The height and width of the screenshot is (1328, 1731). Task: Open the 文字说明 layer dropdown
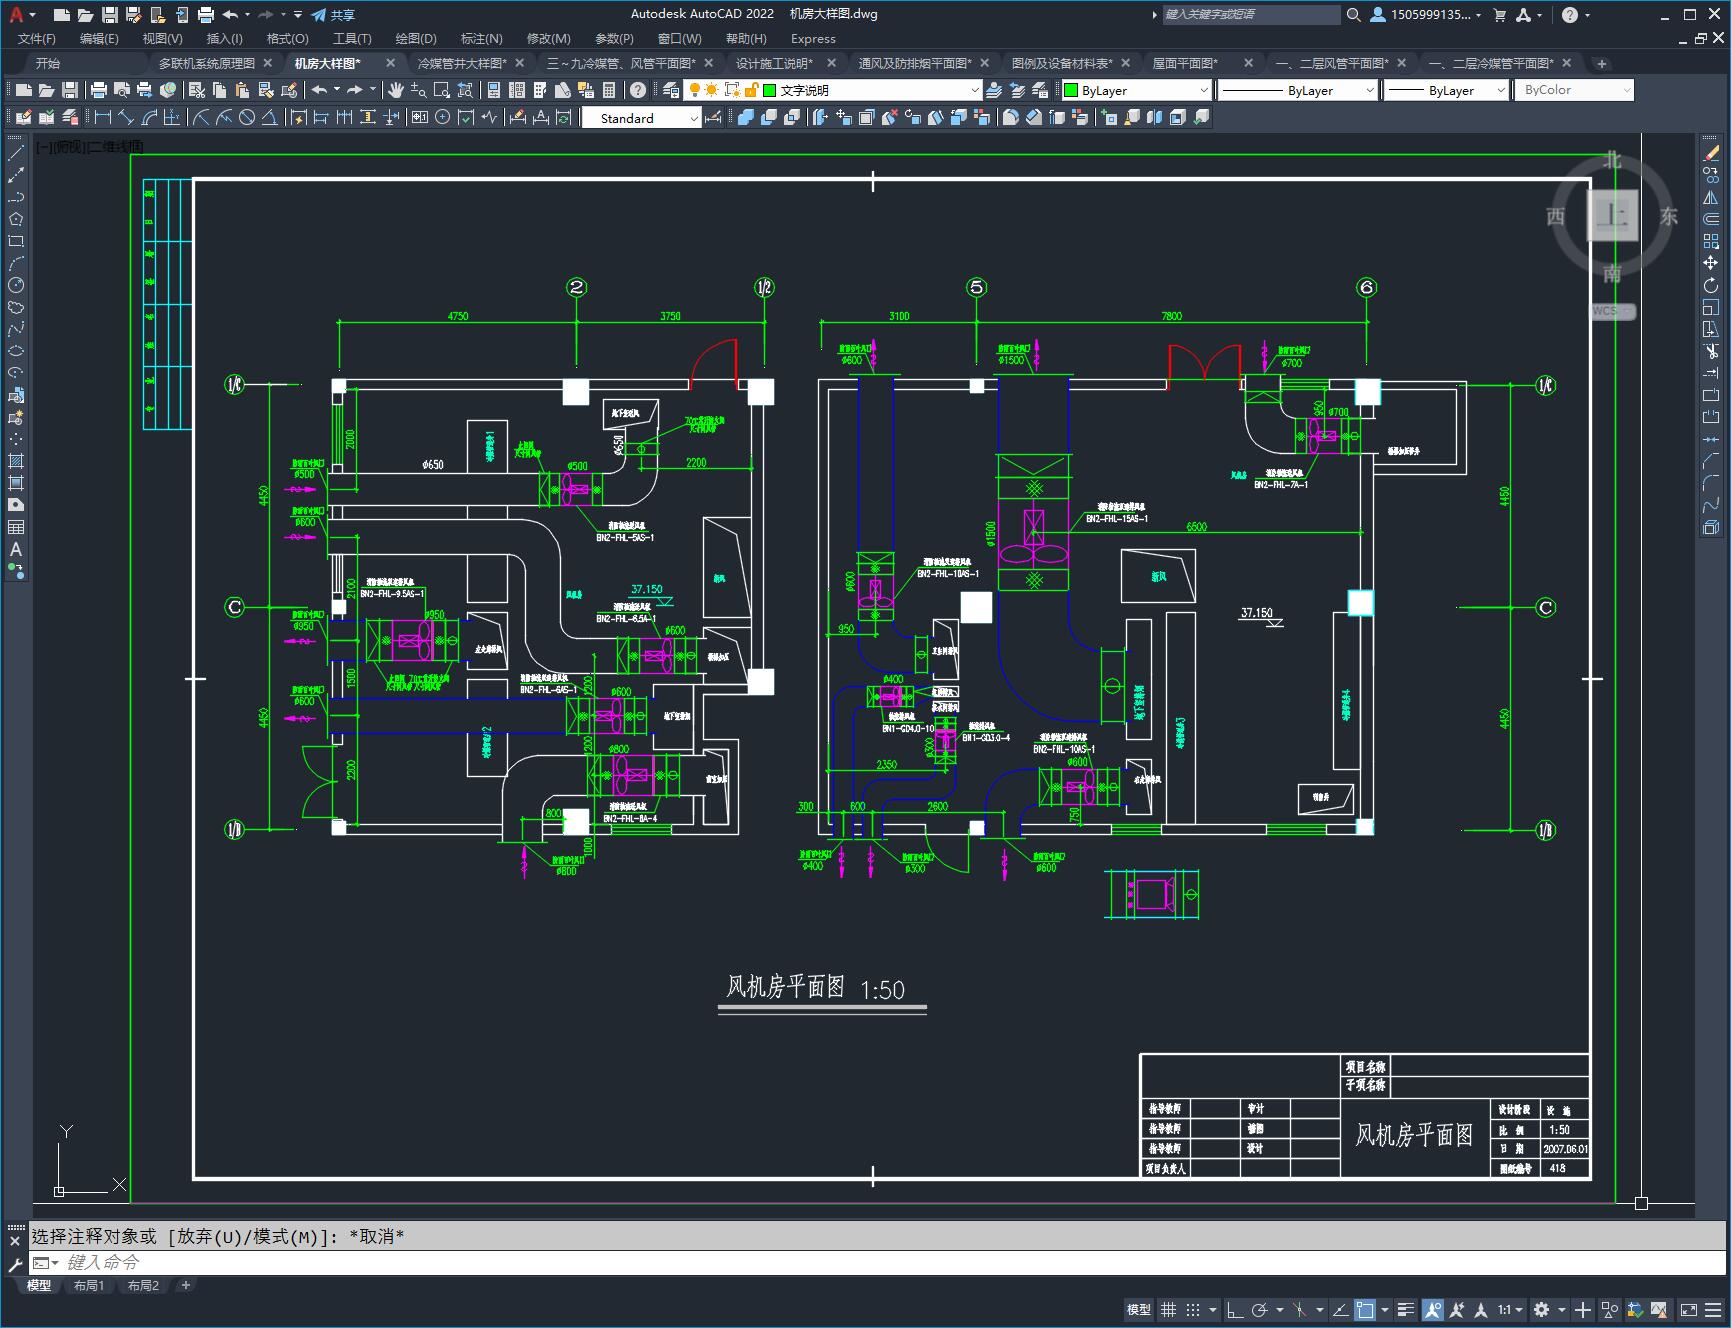coord(975,90)
